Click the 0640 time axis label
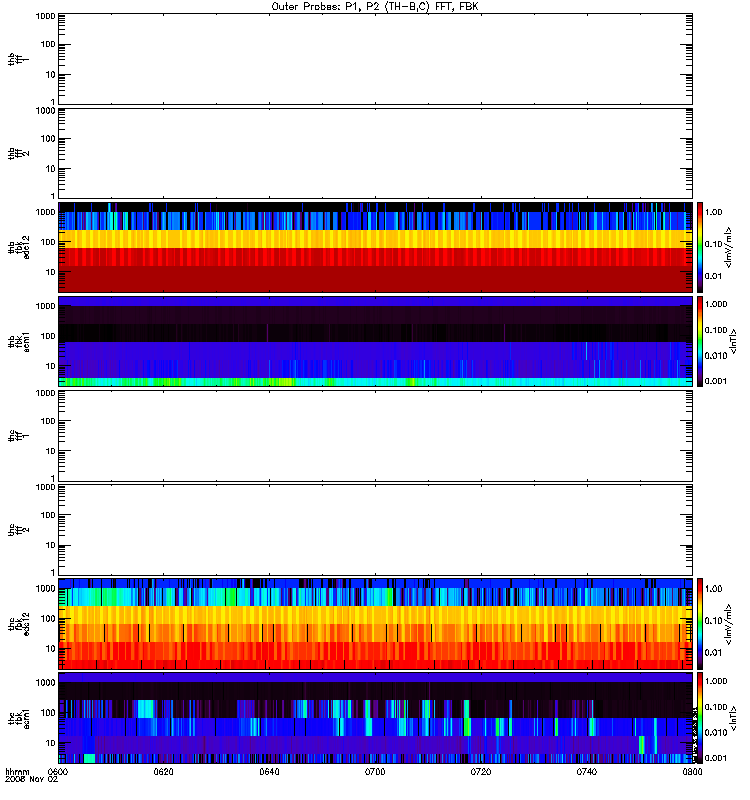750x800 pixels. (269, 772)
